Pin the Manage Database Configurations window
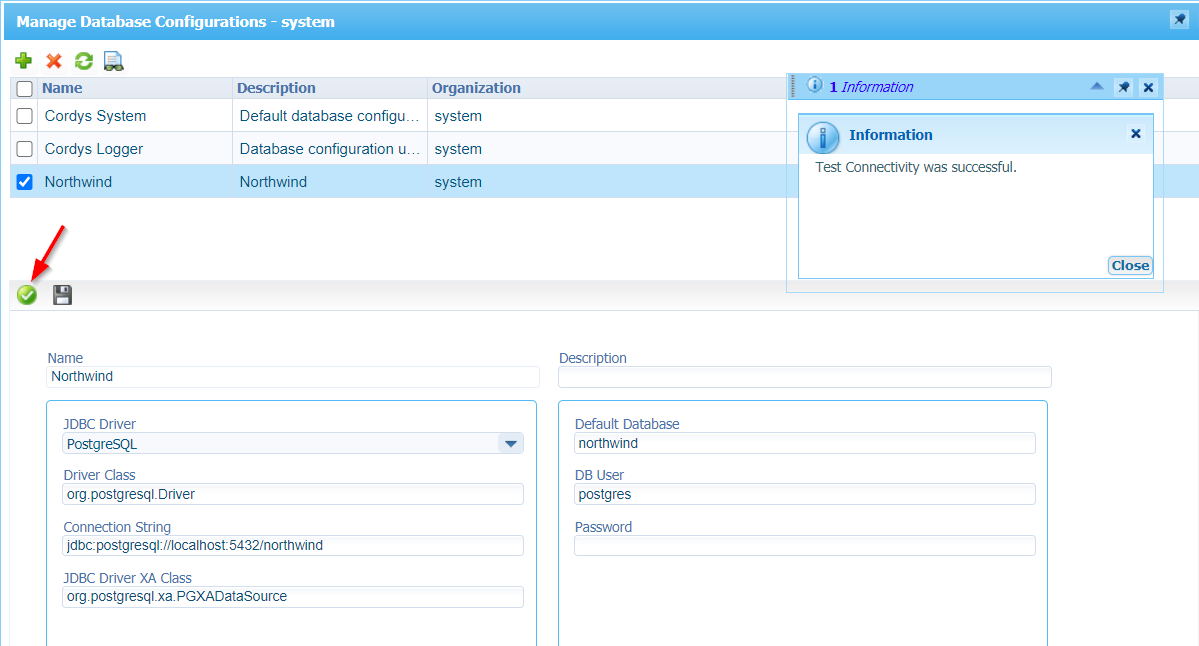This screenshot has height=646, width=1199. click(1178, 20)
